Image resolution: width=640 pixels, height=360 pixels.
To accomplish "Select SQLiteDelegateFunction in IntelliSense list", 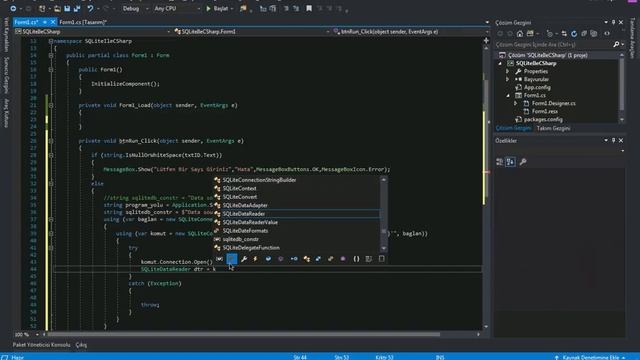I will (x=297, y=248).
